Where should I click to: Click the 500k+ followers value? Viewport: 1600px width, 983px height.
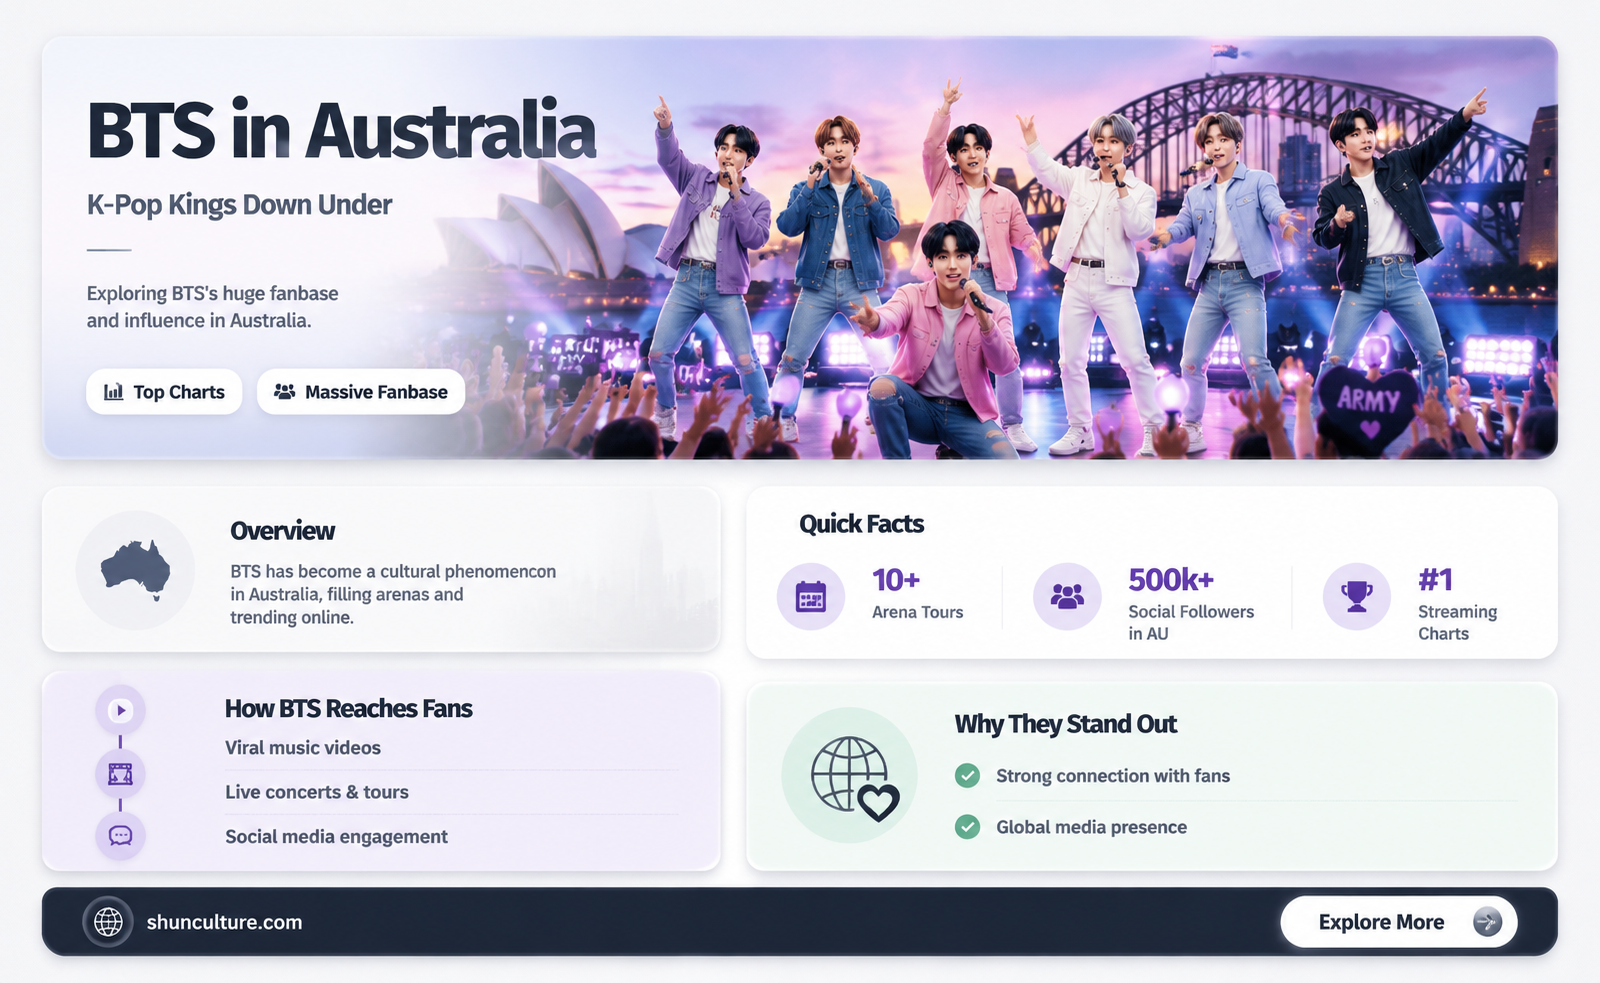[1171, 580]
